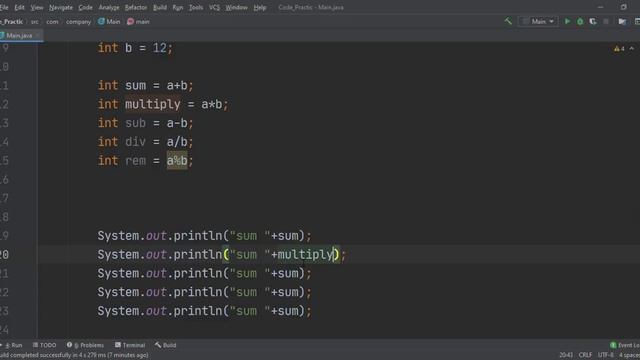Open the Edit menu
The width and height of the screenshot is (640, 360).
tap(19, 7)
